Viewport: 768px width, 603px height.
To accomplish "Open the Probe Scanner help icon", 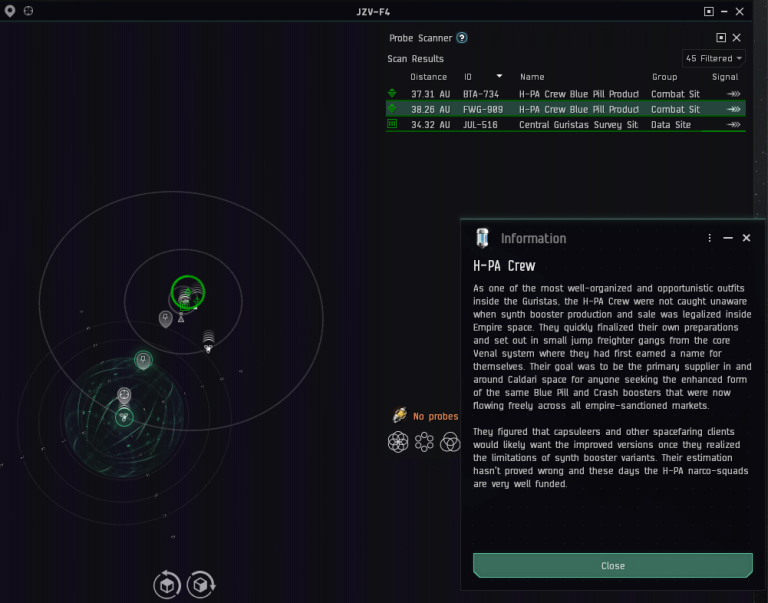I will click(461, 38).
